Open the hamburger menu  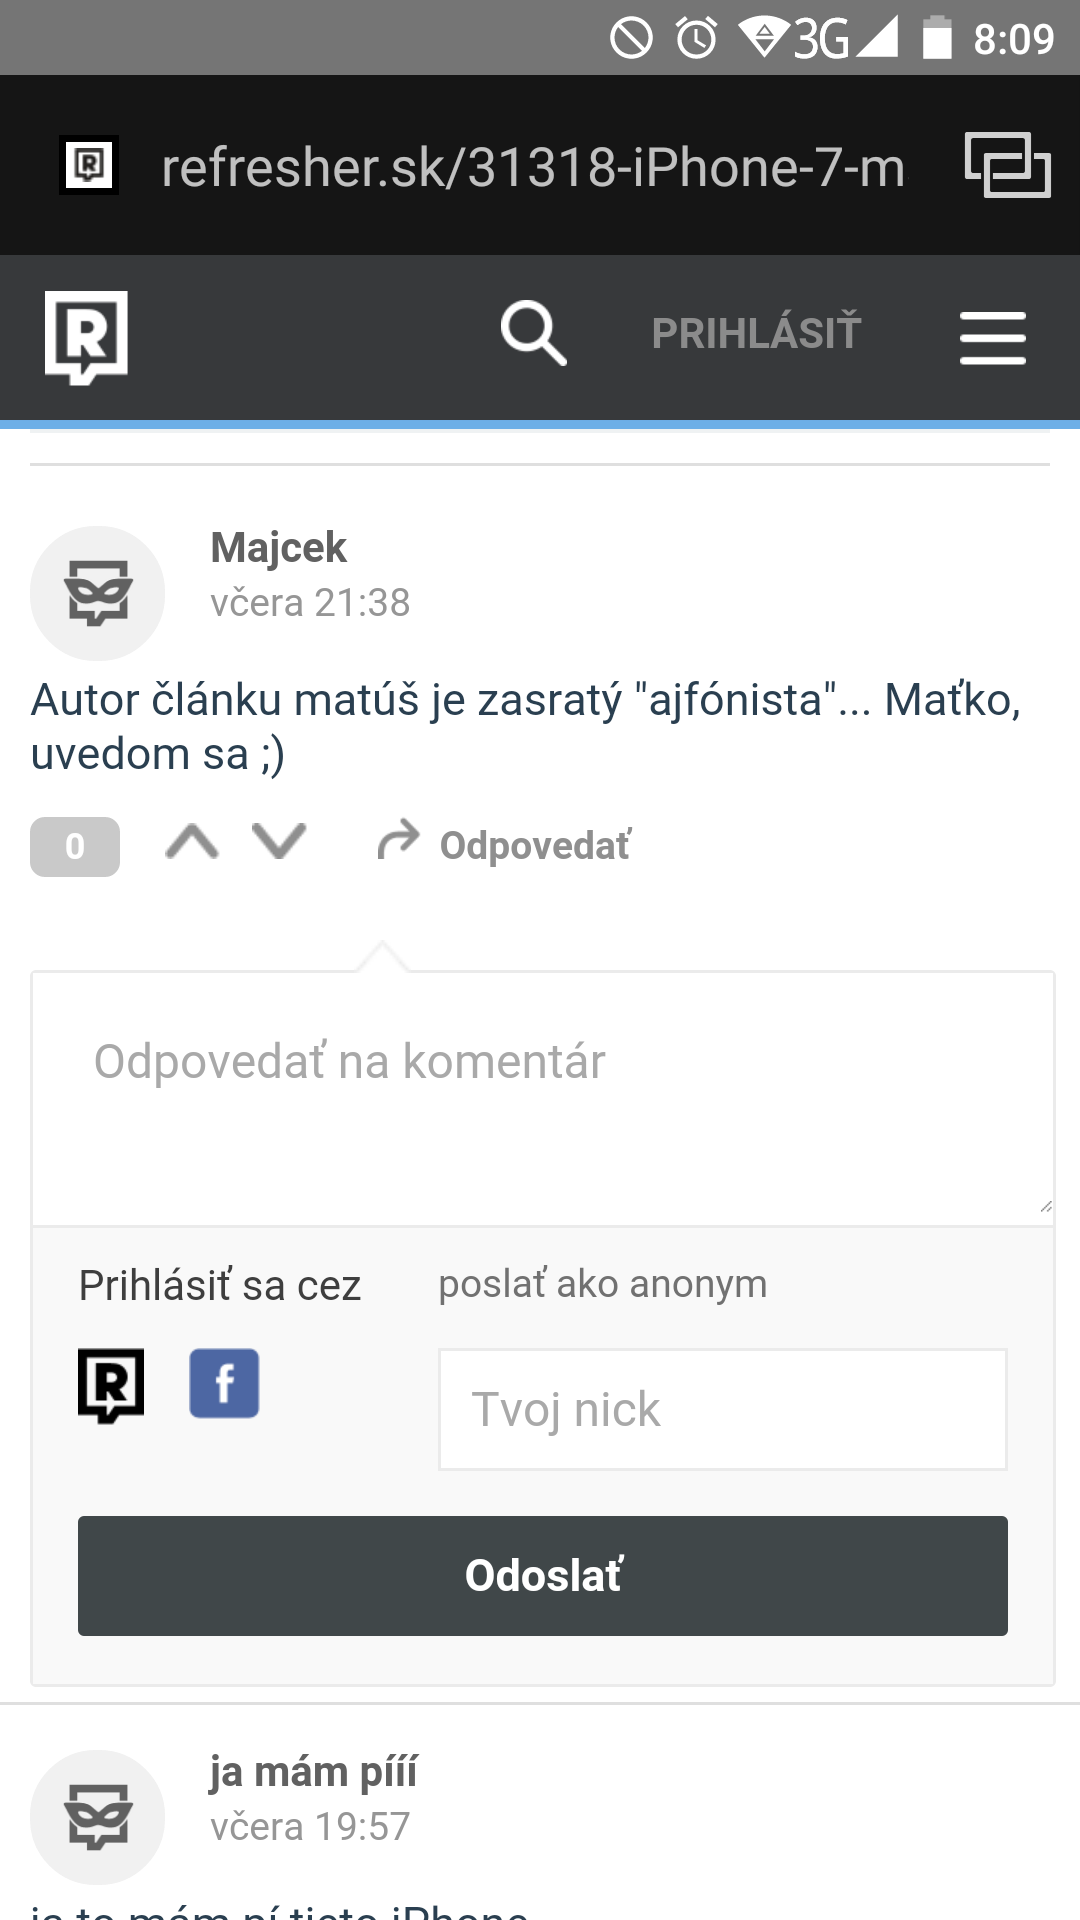click(x=992, y=337)
